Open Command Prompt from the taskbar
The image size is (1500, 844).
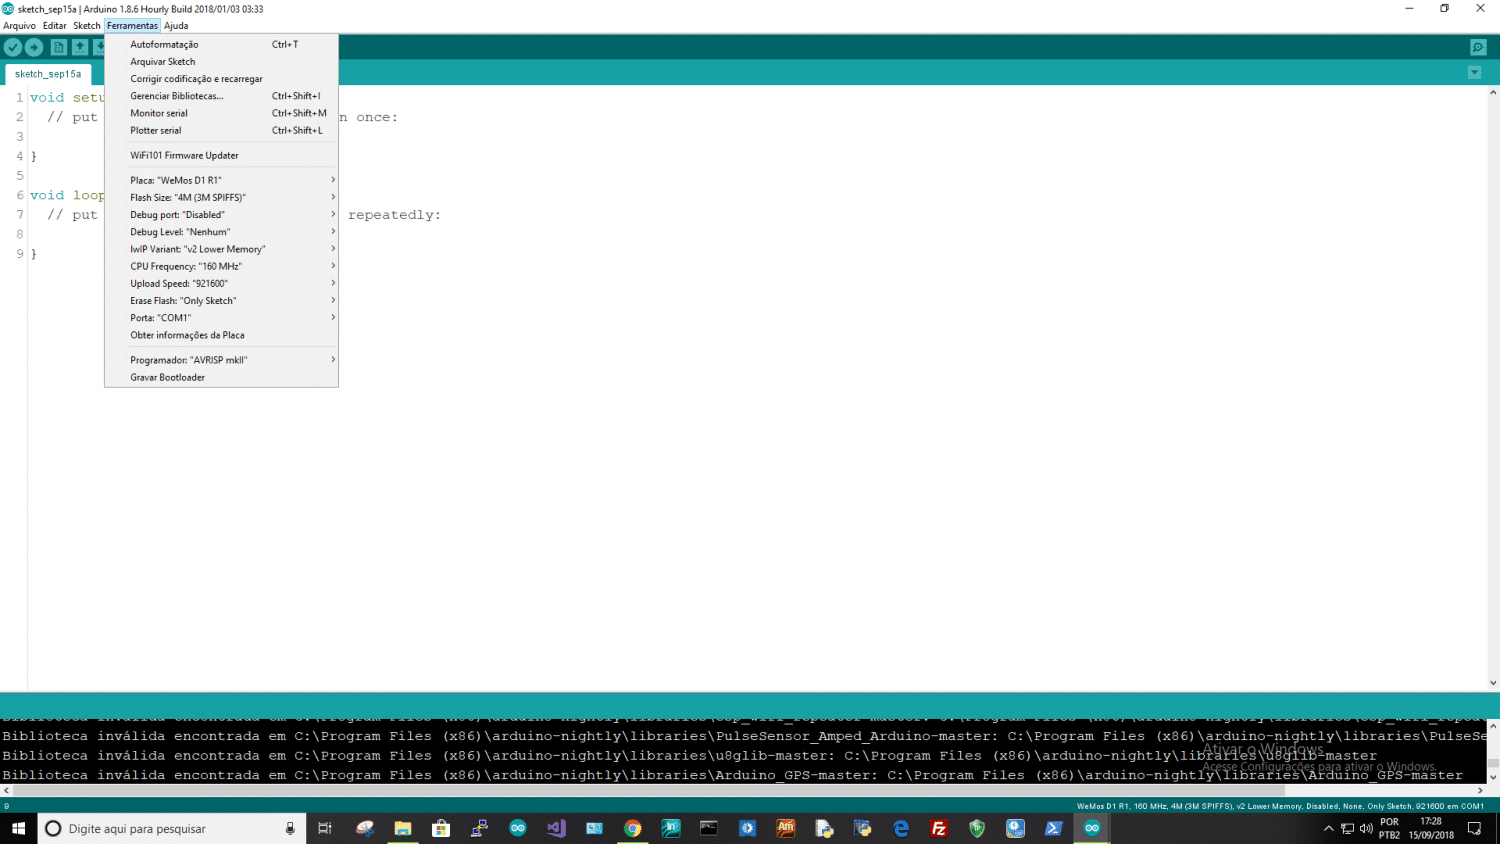tap(709, 828)
